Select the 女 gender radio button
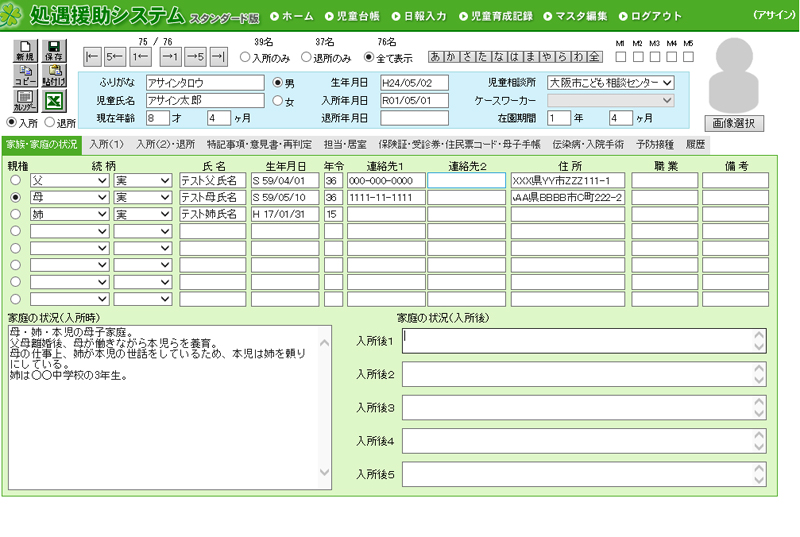This screenshot has width=800, height=537. (x=277, y=101)
